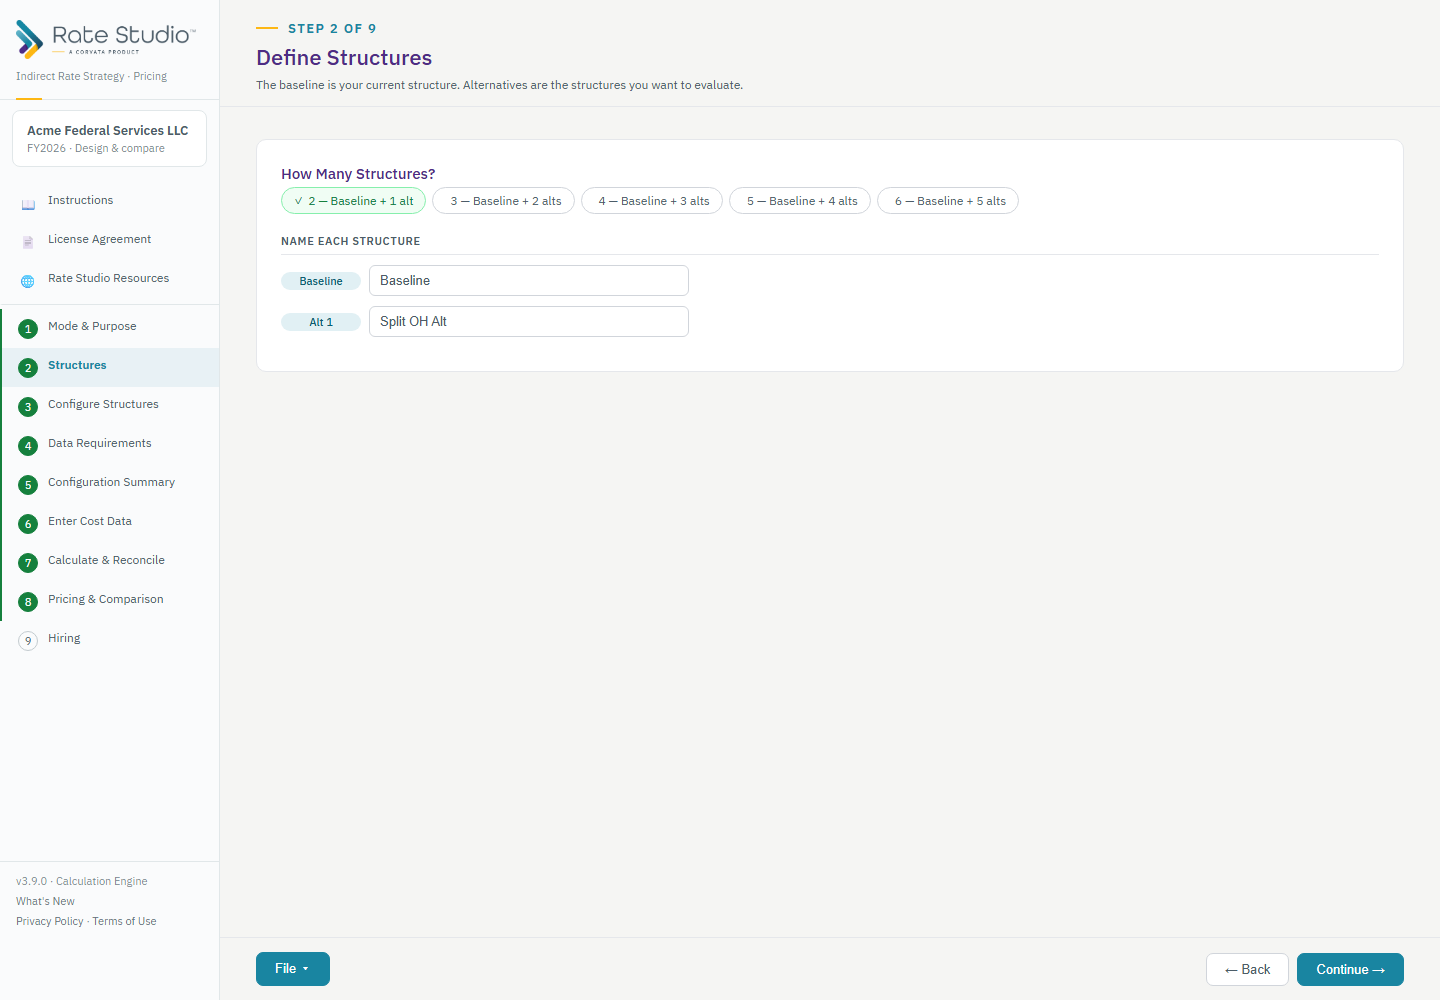Viewport: 1440px width, 1000px height.
Task: Open Instructions via its book icon
Action: pyautogui.click(x=28, y=205)
